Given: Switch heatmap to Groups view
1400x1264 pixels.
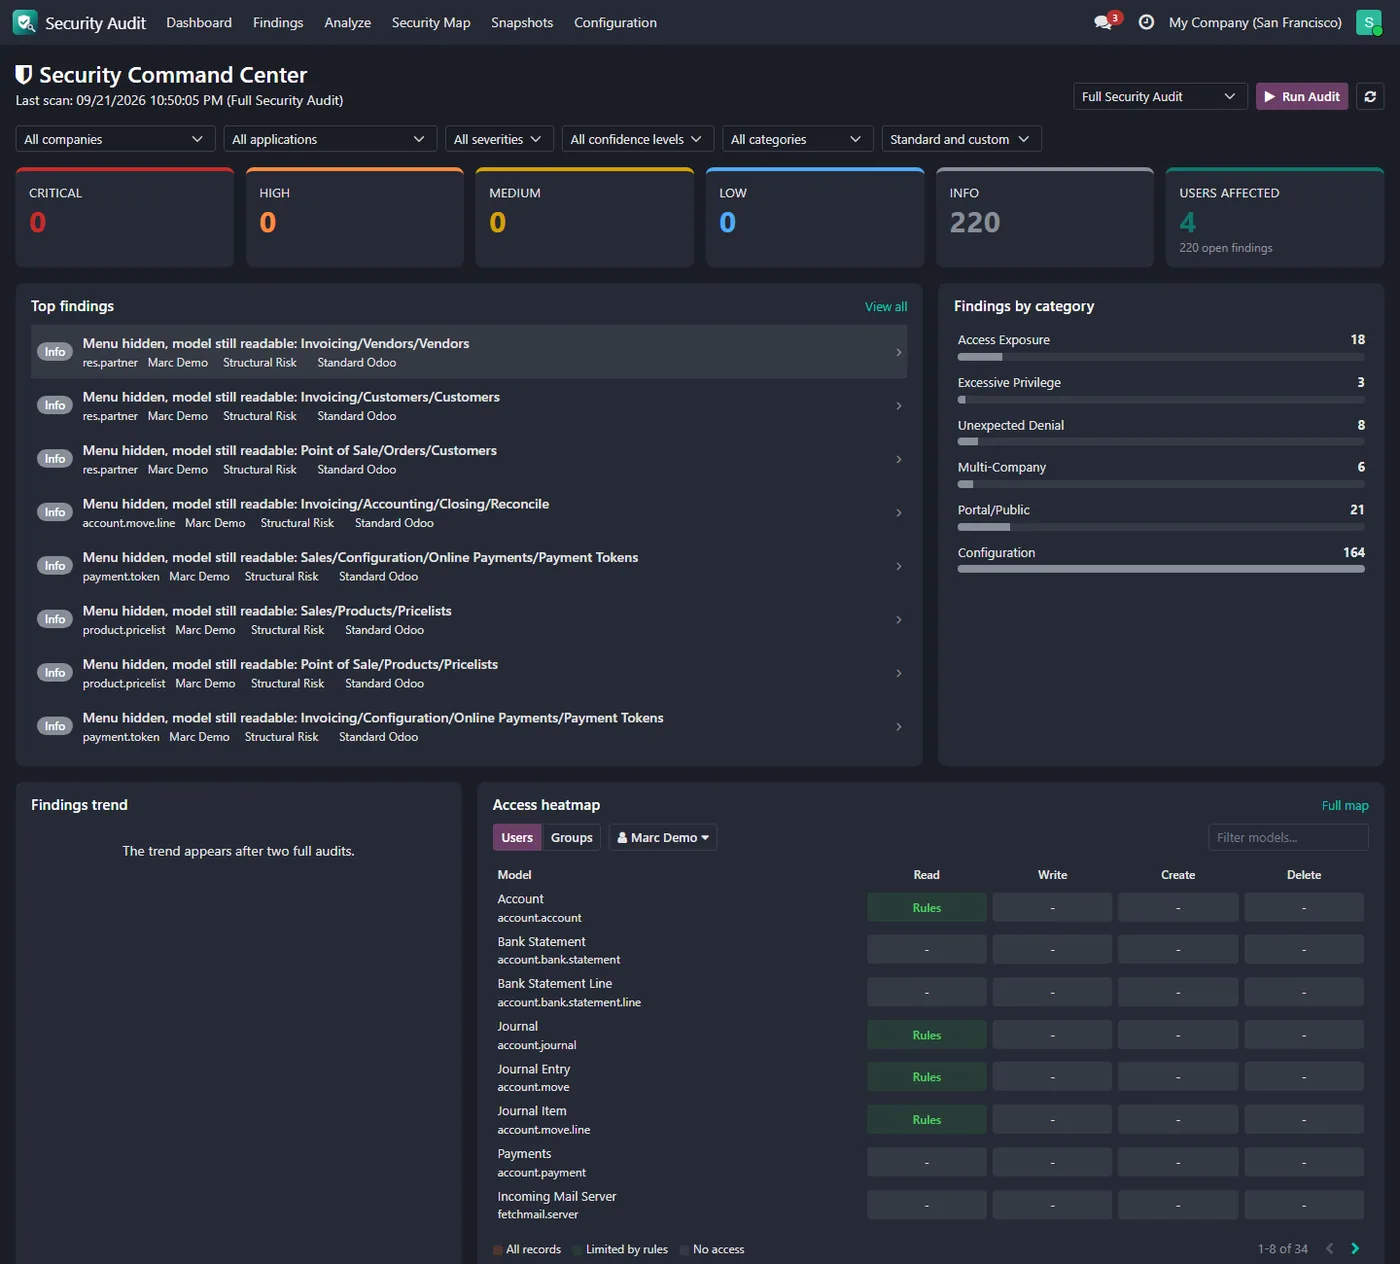Looking at the screenshot, I should click(x=572, y=837).
